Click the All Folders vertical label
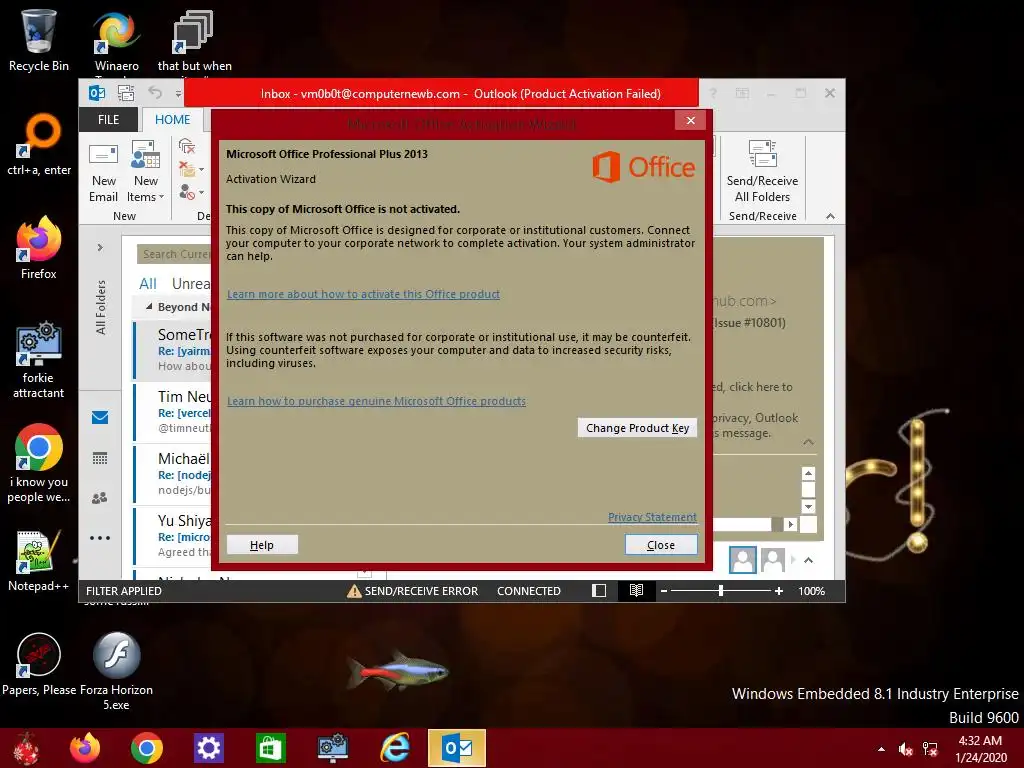1024x768 pixels. pyautogui.click(x=101, y=307)
